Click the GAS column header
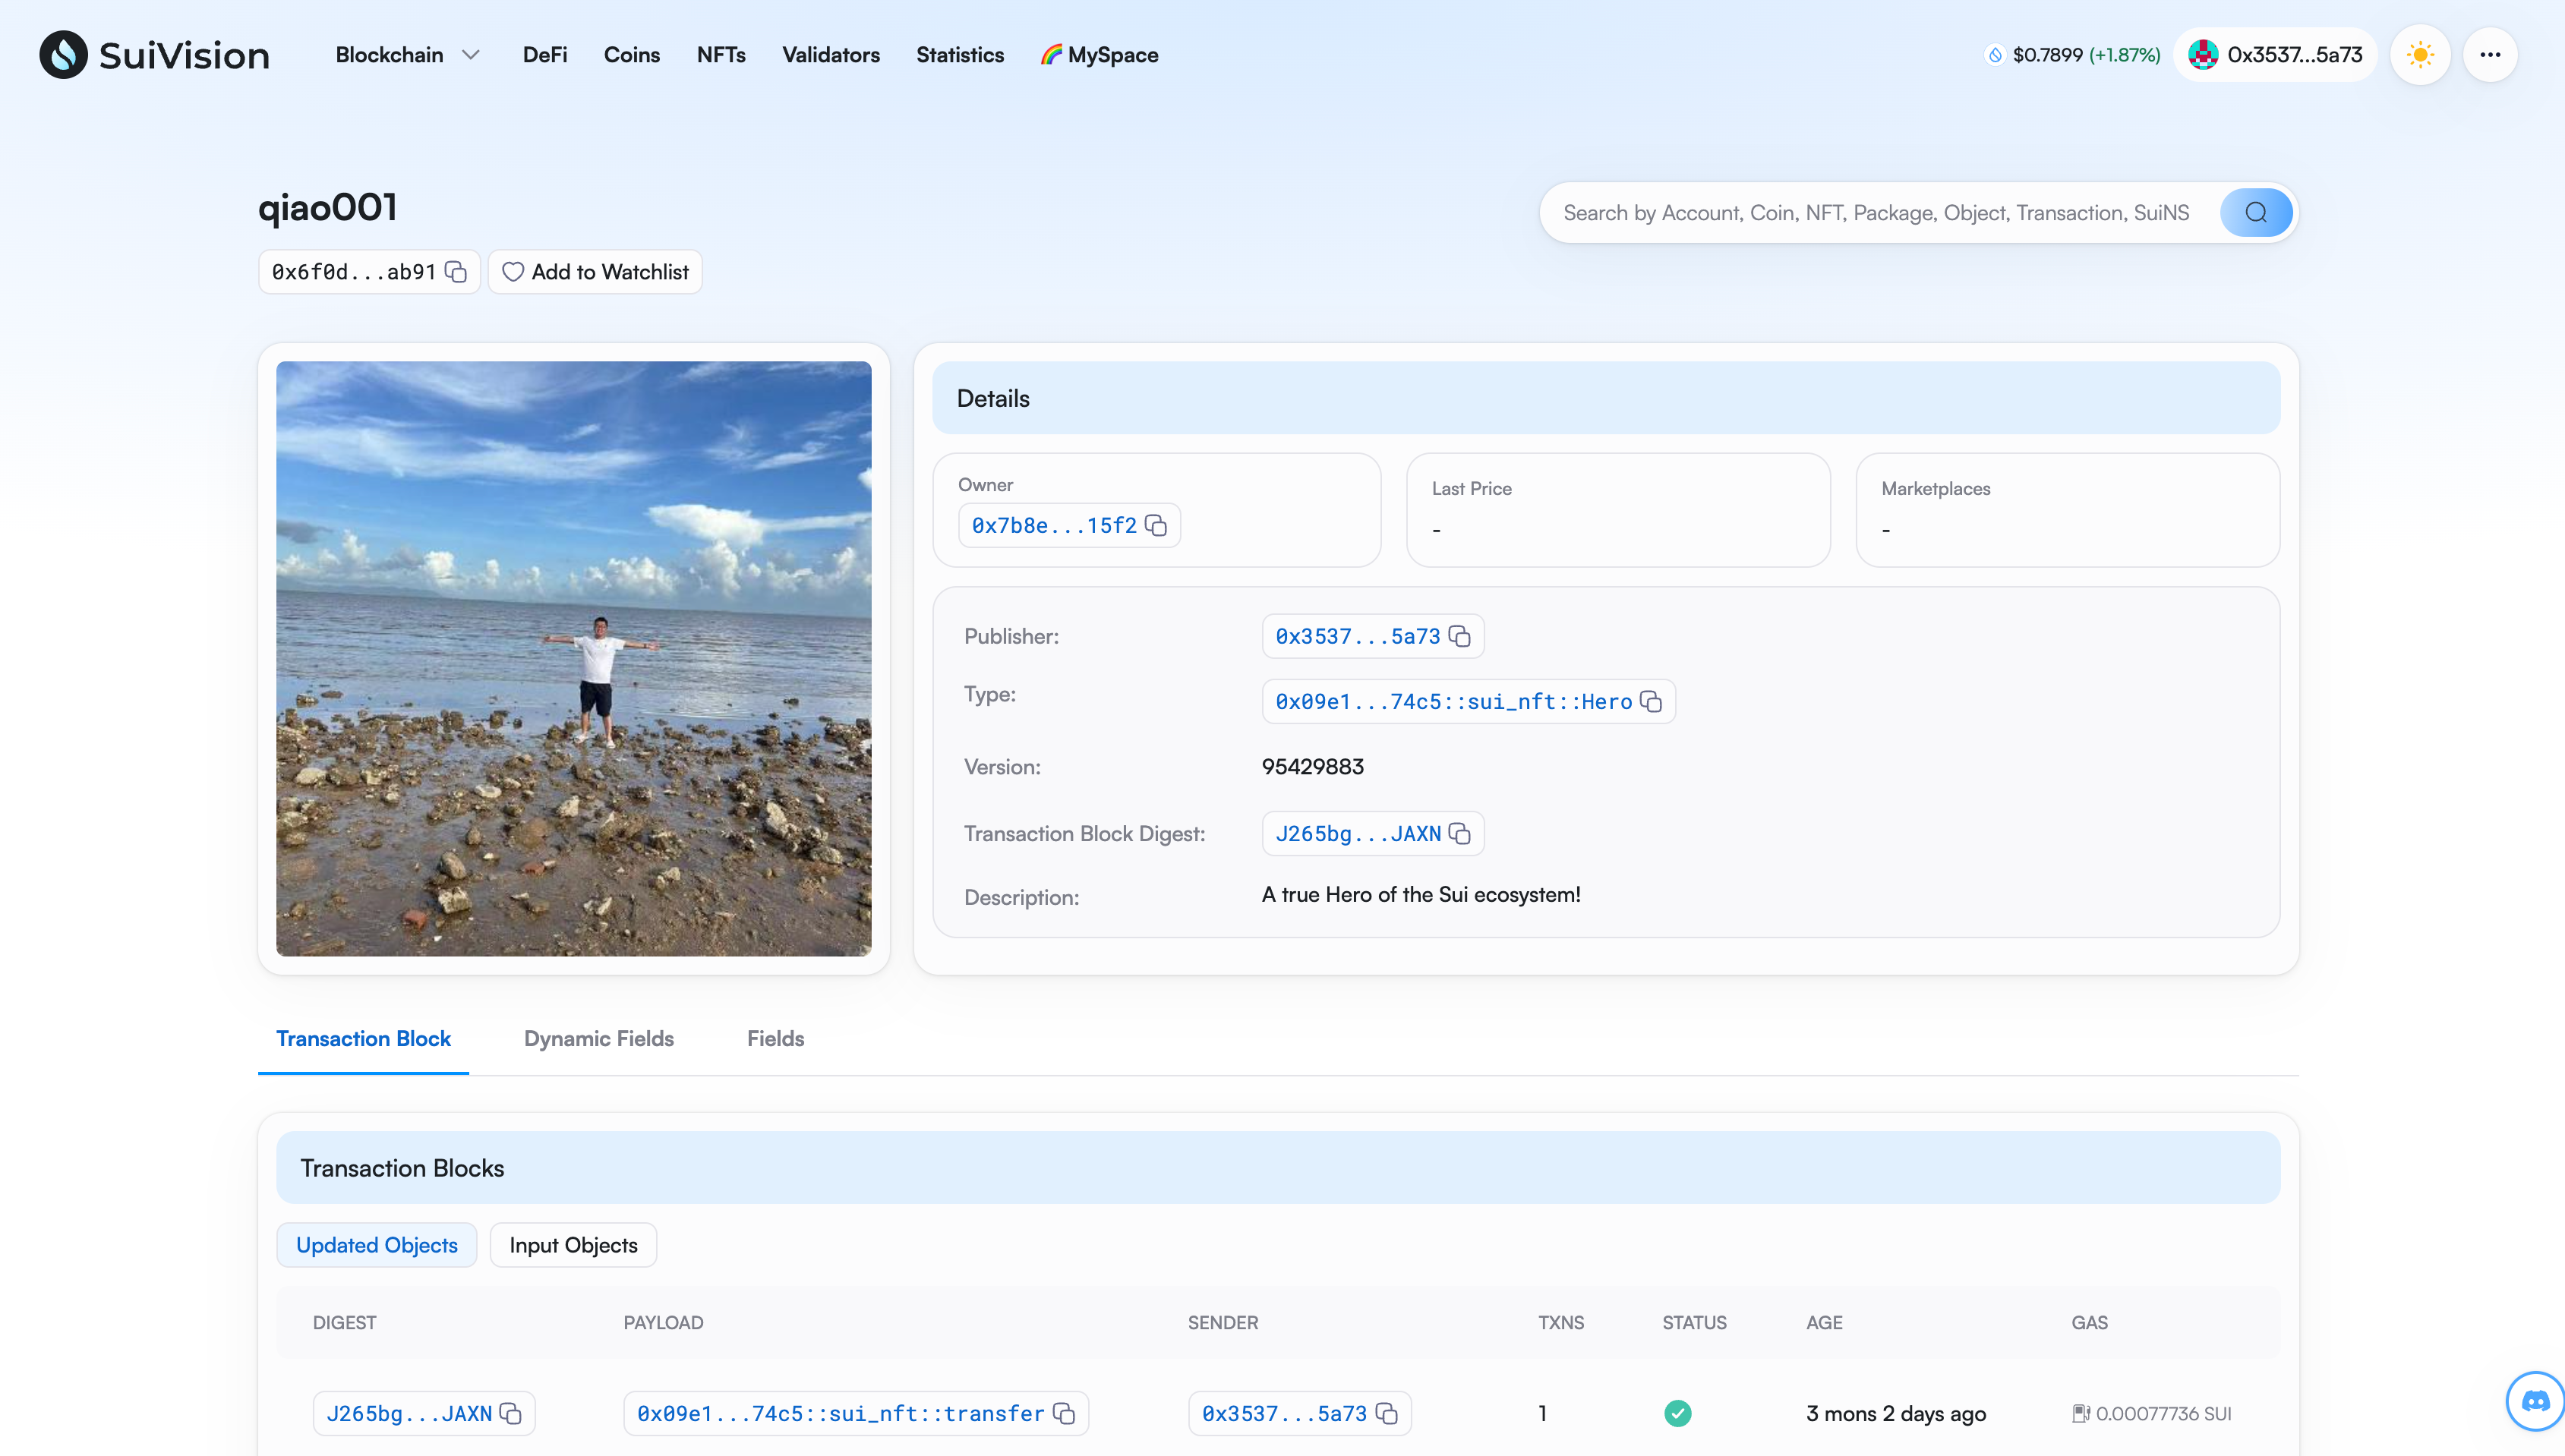2565x1456 pixels. (2089, 1323)
